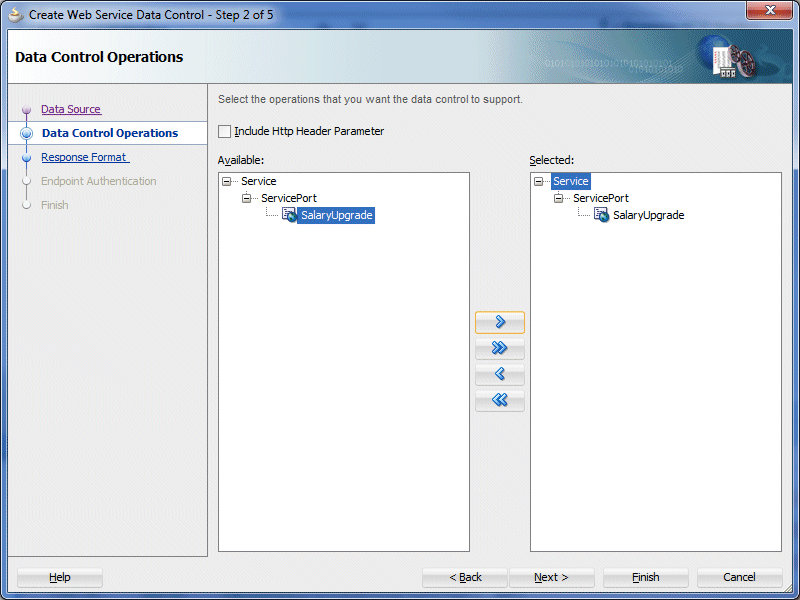This screenshot has height=600, width=800.
Task: Click the Finish button
Action: pos(645,578)
